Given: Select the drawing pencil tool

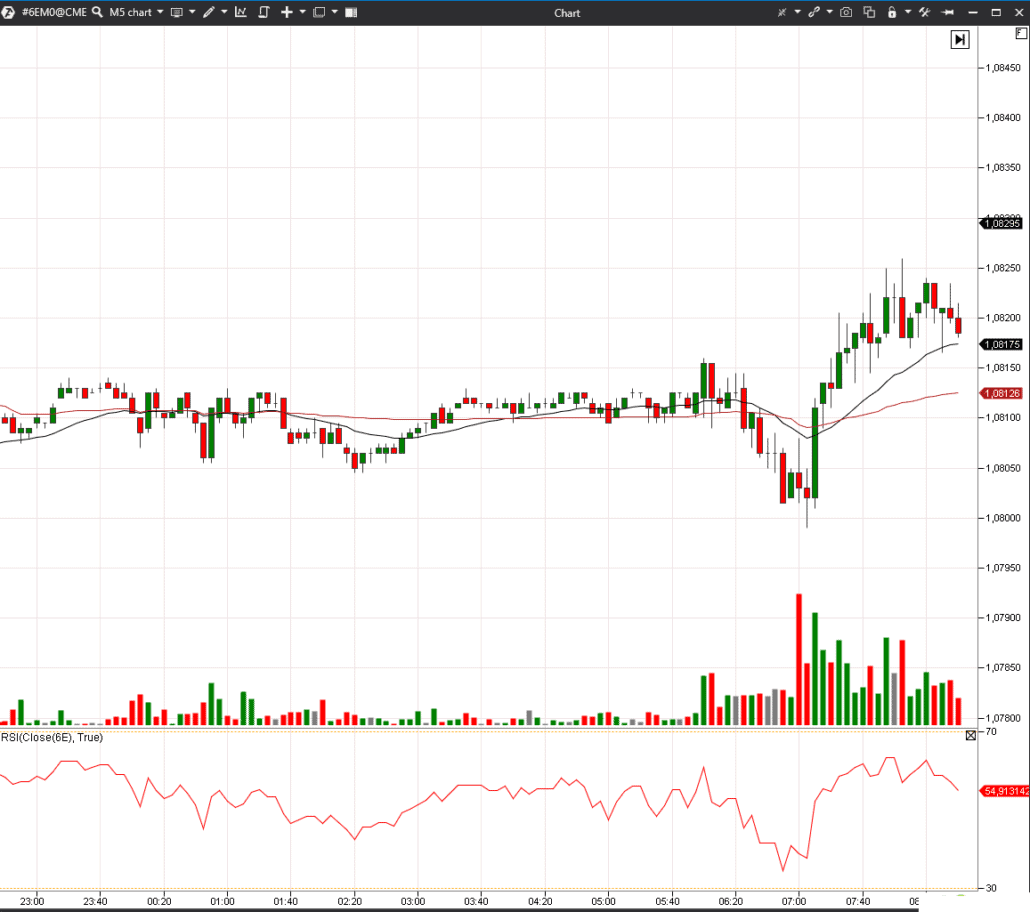Looking at the screenshot, I should pos(209,13).
